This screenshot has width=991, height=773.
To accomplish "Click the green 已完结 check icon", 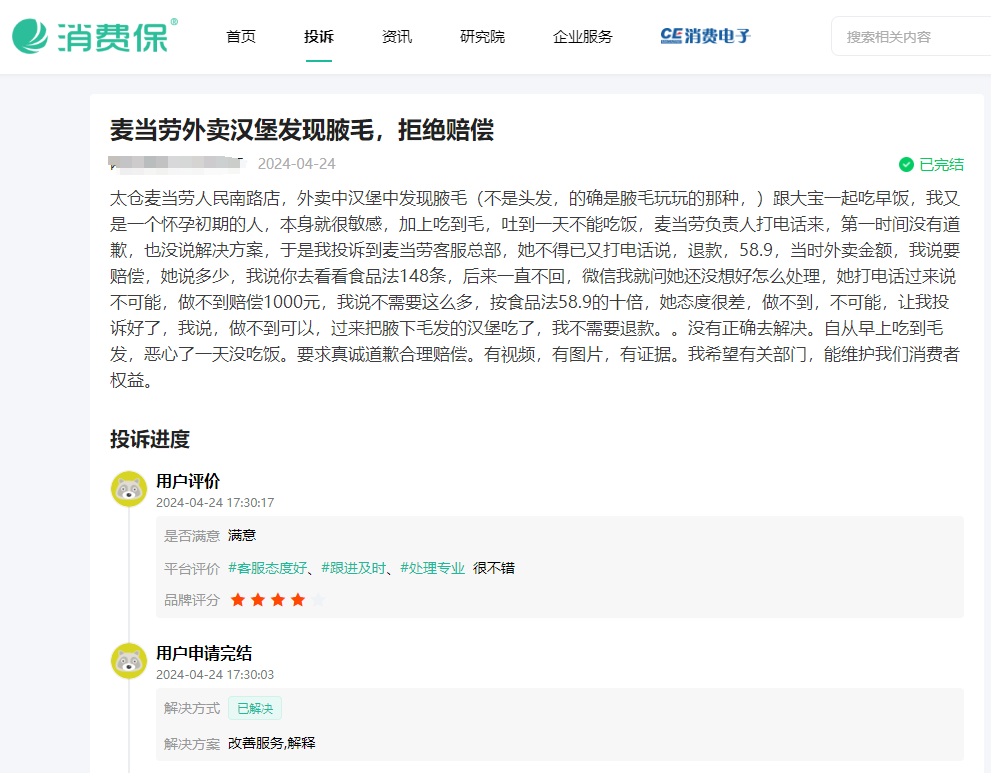I will click(x=906, y=164).
